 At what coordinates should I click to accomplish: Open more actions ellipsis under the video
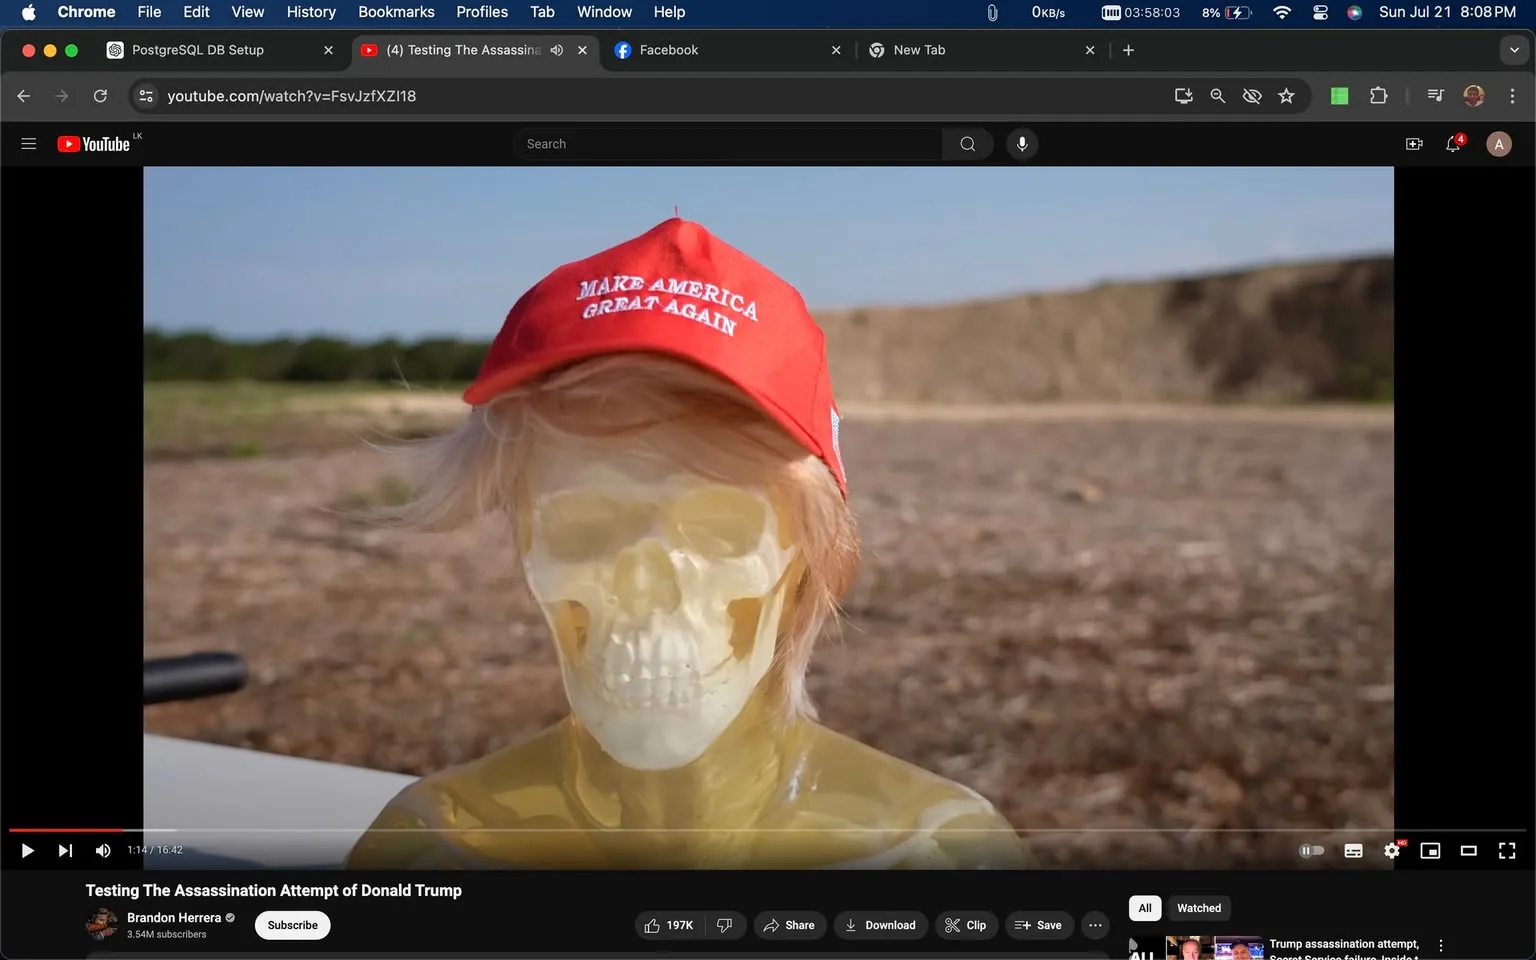click(x=1094, y=925)
